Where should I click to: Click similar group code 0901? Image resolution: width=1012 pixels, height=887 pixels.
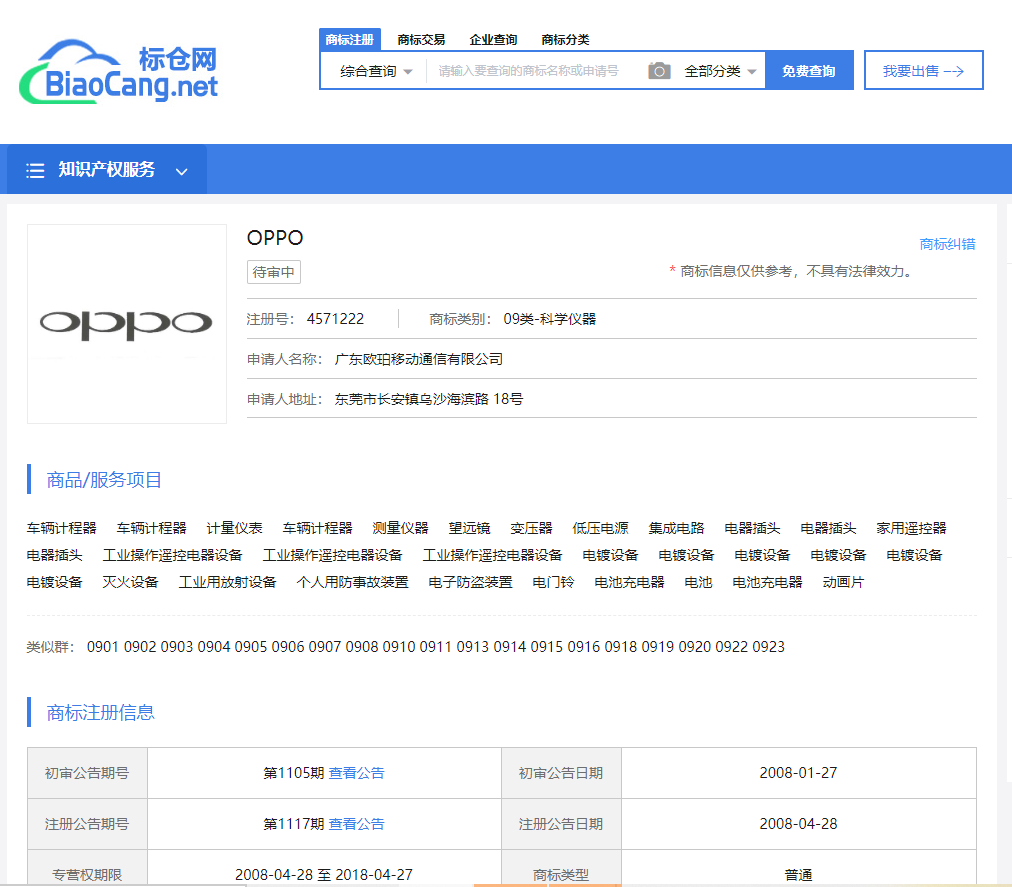tap(103, 647)
